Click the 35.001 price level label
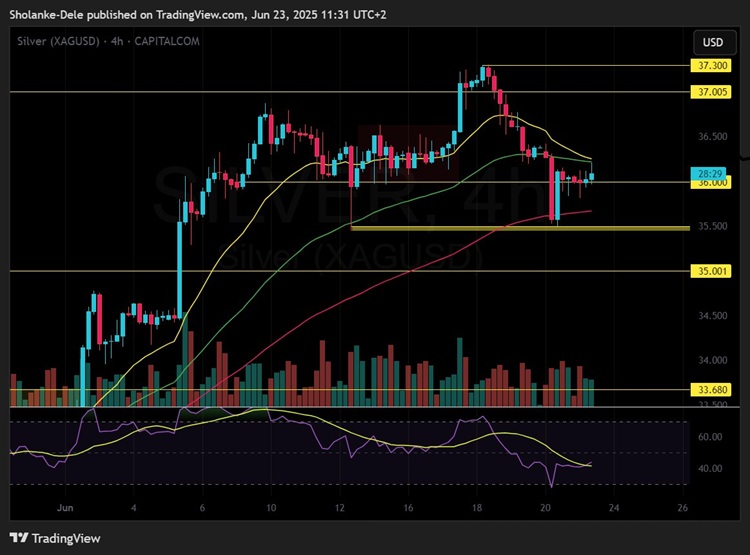 coord(711,271)
